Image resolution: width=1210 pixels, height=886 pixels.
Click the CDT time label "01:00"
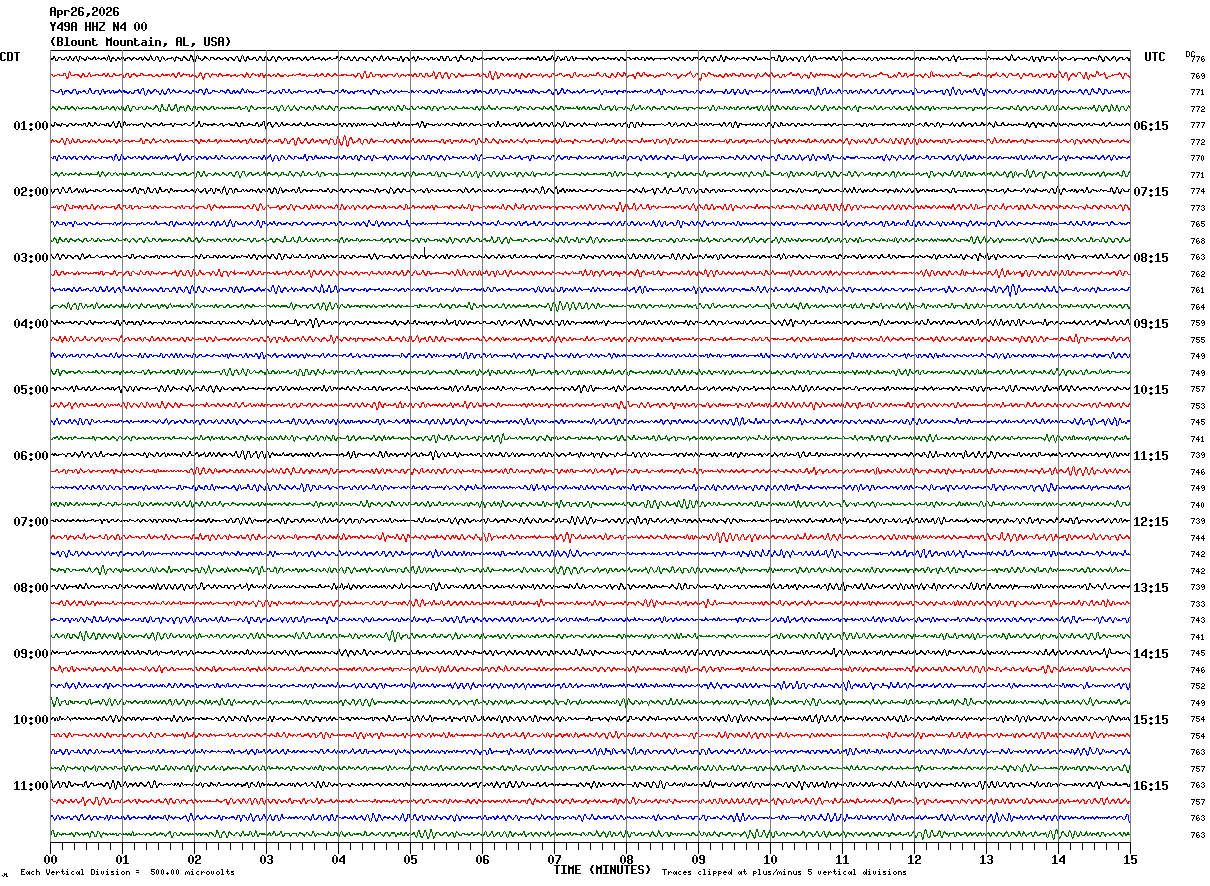point(31,126)
